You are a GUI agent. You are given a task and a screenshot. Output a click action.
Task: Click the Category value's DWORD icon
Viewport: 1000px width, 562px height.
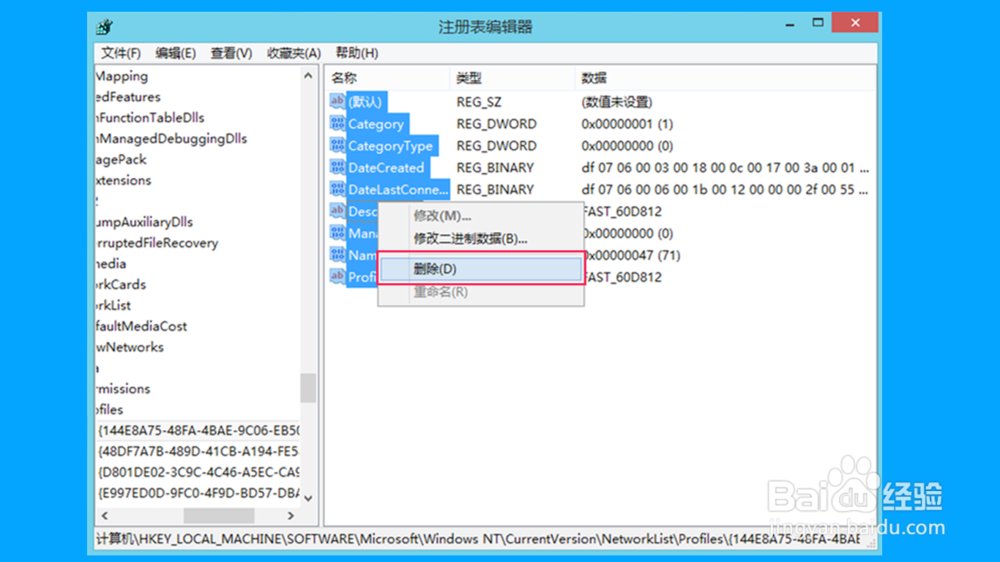(x=337, y=123)
